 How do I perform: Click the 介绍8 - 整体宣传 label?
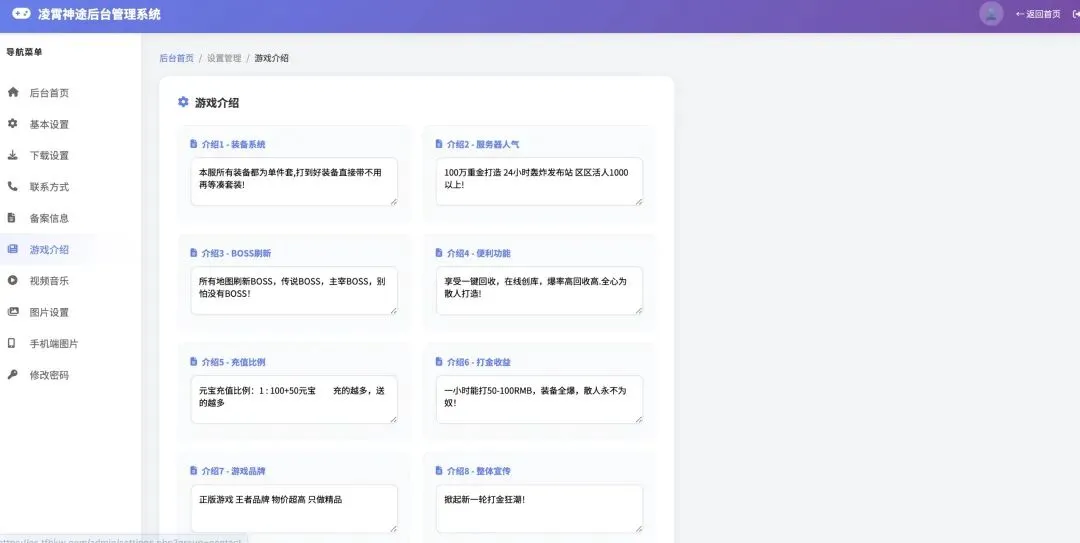pos(479,471)
